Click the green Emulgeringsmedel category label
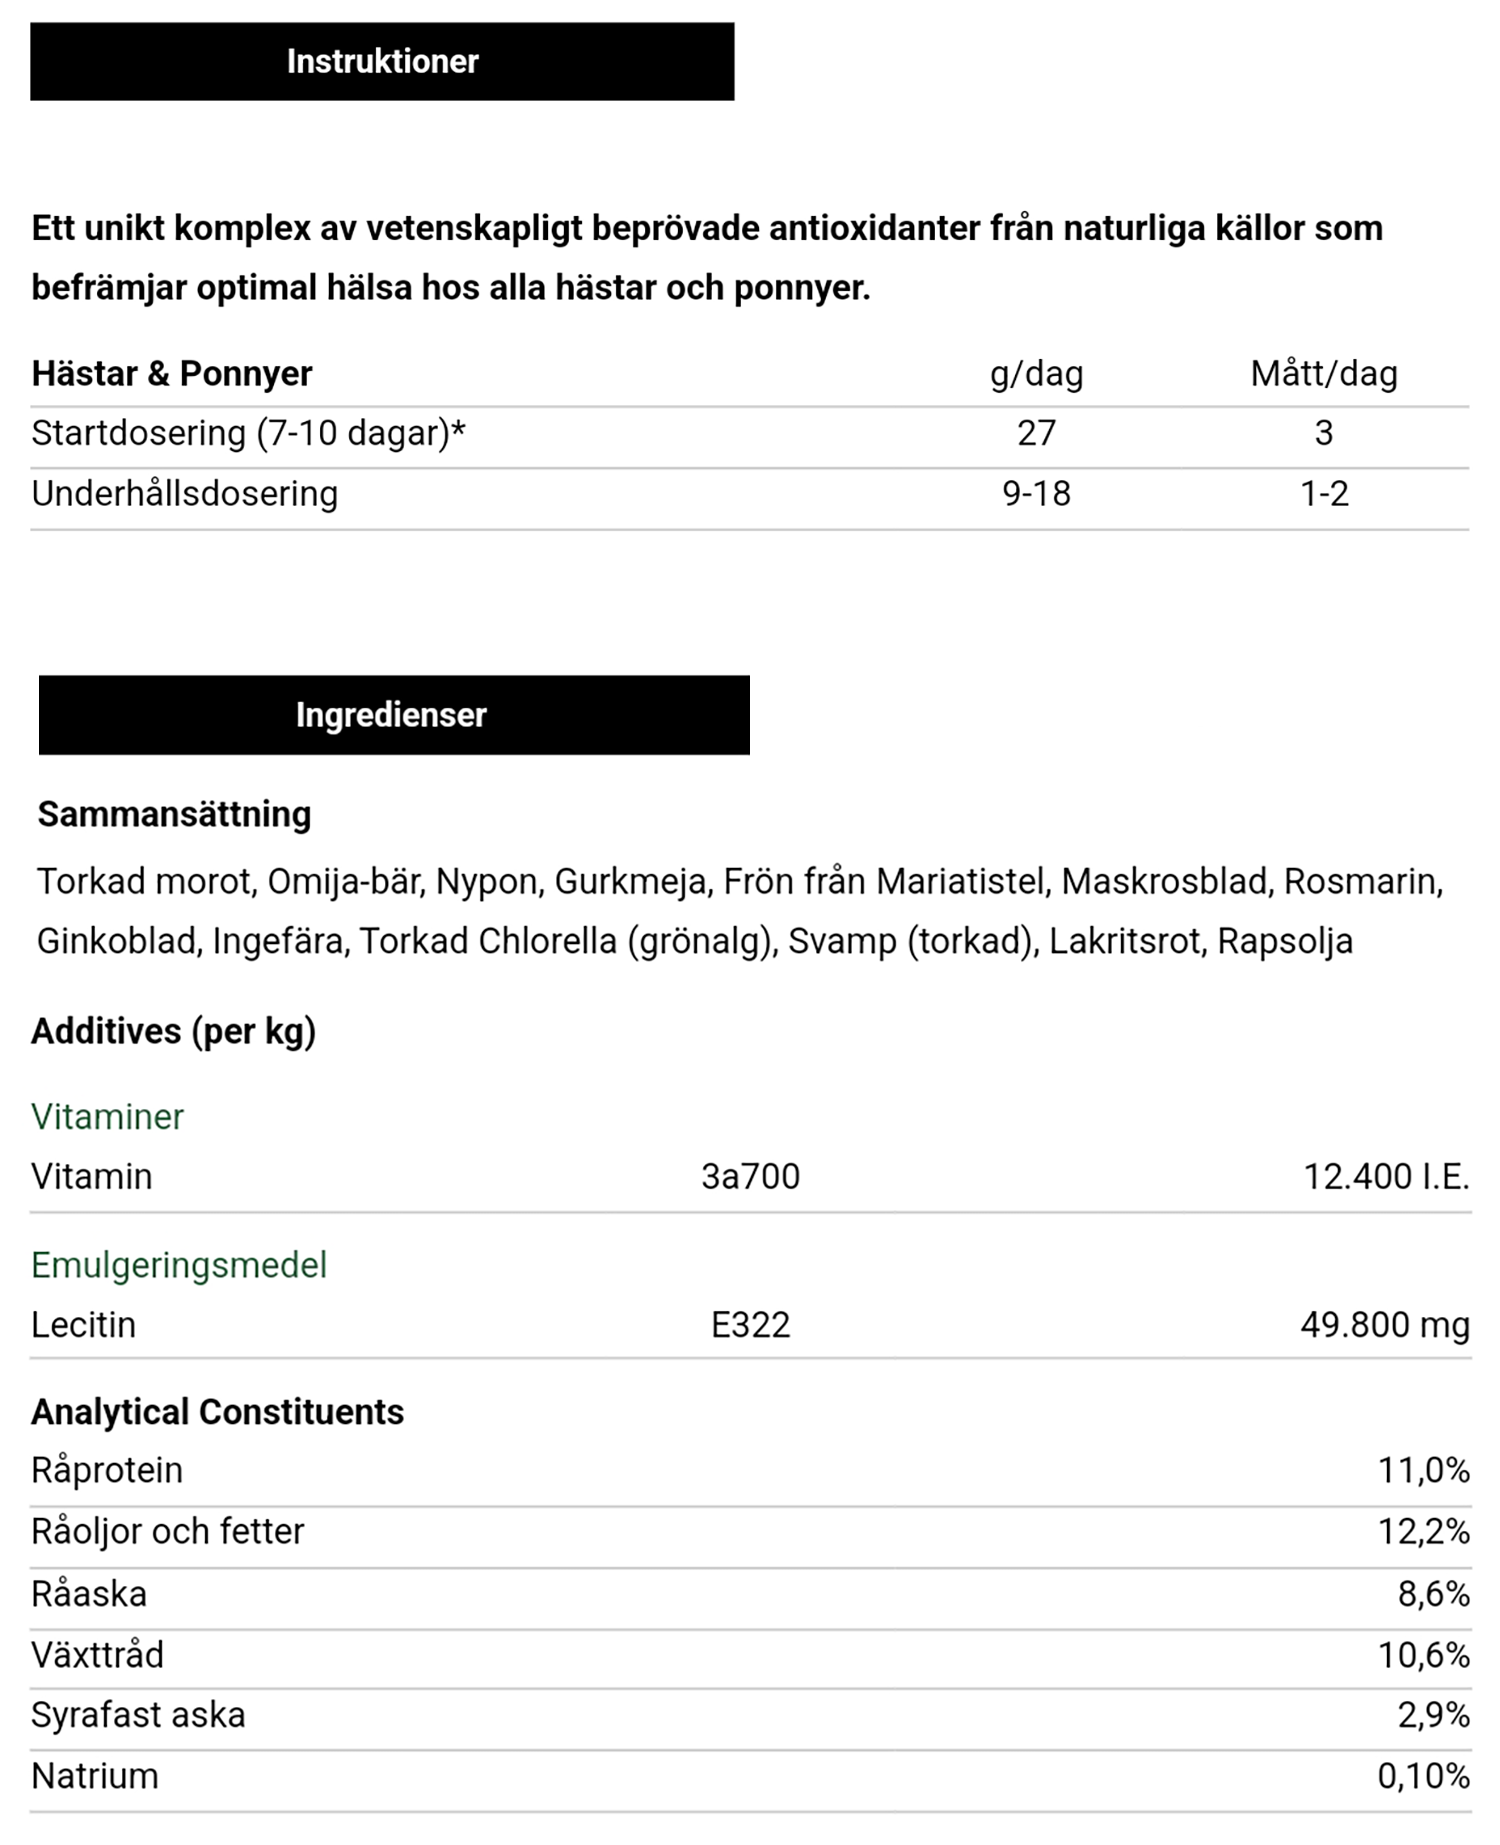 point(179,1265)
